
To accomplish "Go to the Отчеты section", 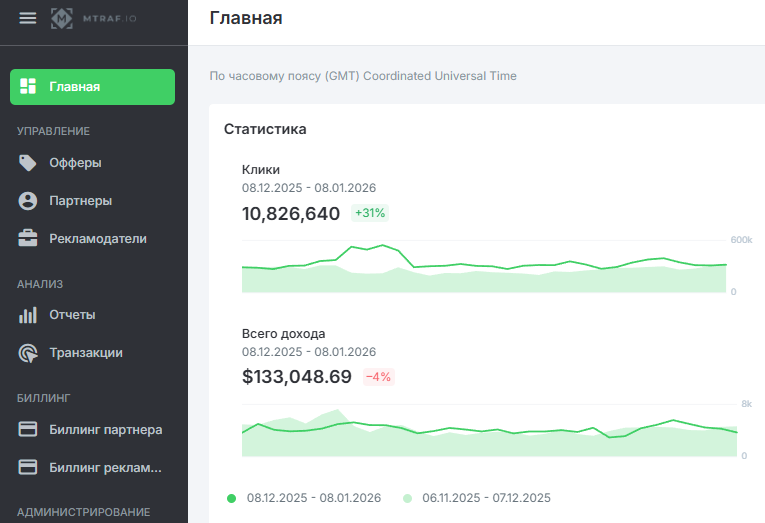I will click(x=72, y=315).
